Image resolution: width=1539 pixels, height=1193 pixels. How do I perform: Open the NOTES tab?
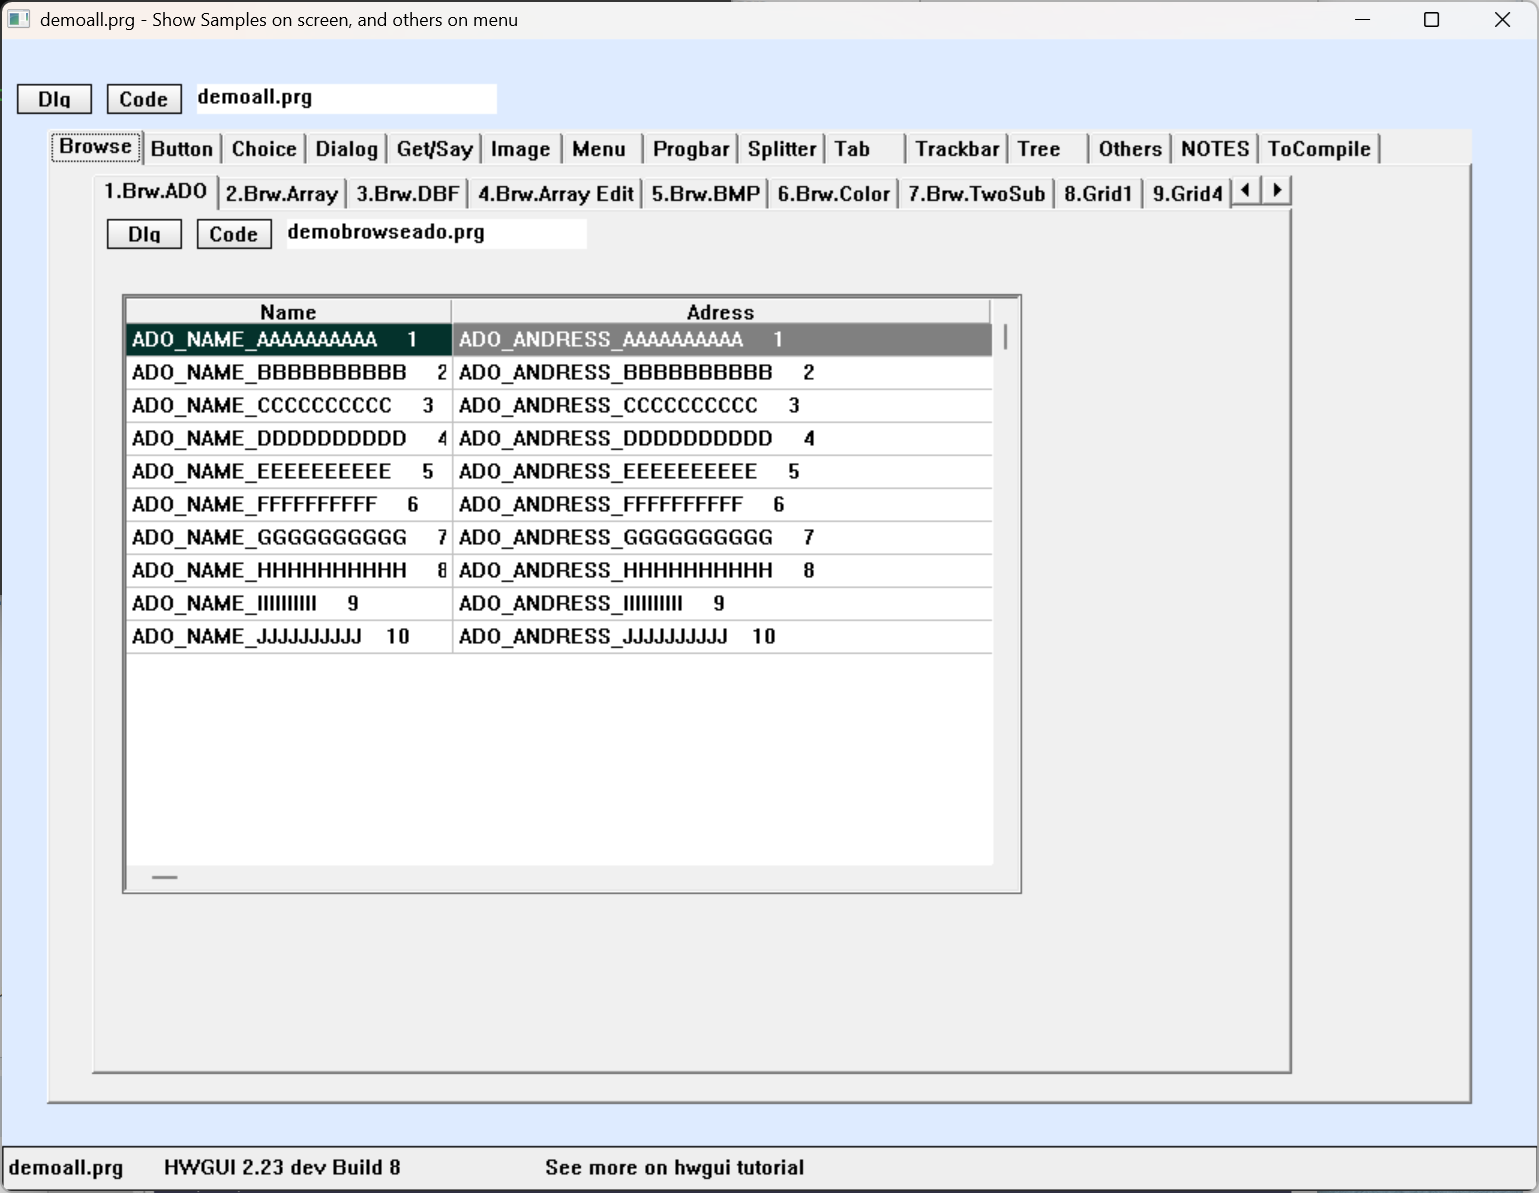(x=1214, y=149)
